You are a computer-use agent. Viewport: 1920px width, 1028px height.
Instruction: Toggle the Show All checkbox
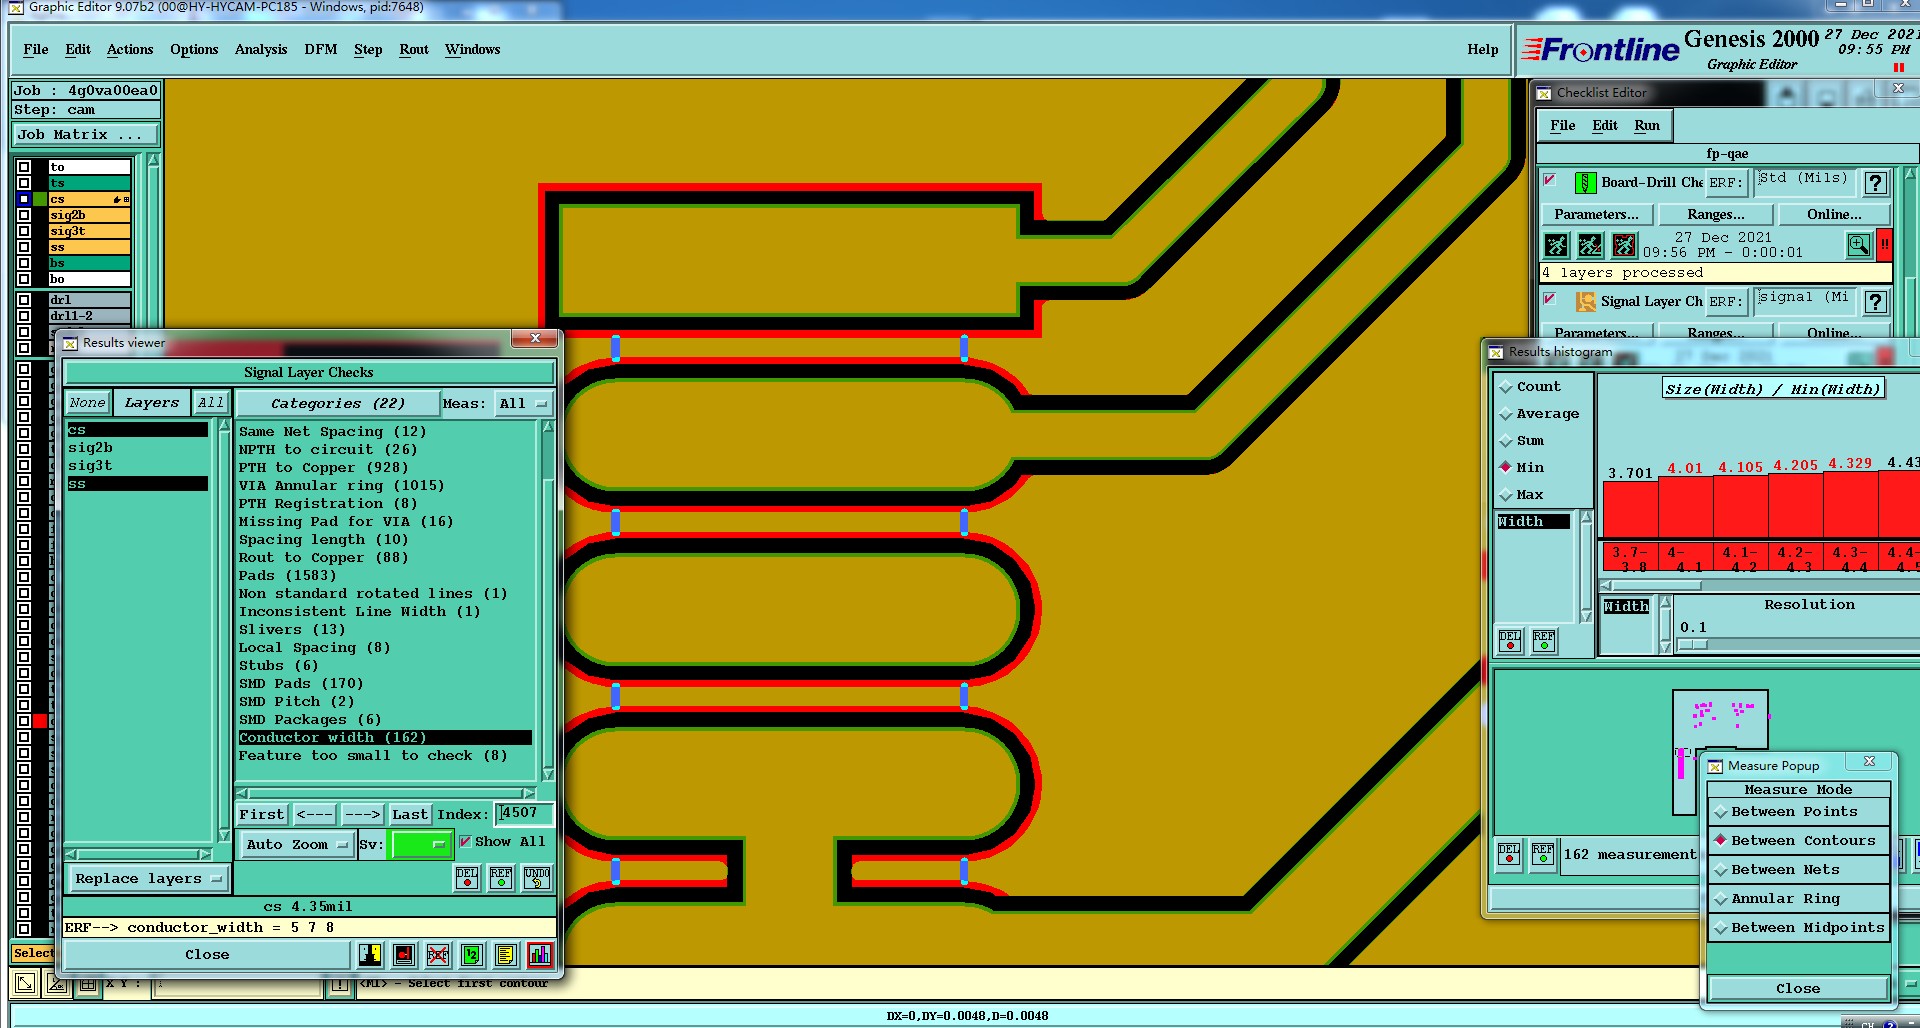coord(465,841)
